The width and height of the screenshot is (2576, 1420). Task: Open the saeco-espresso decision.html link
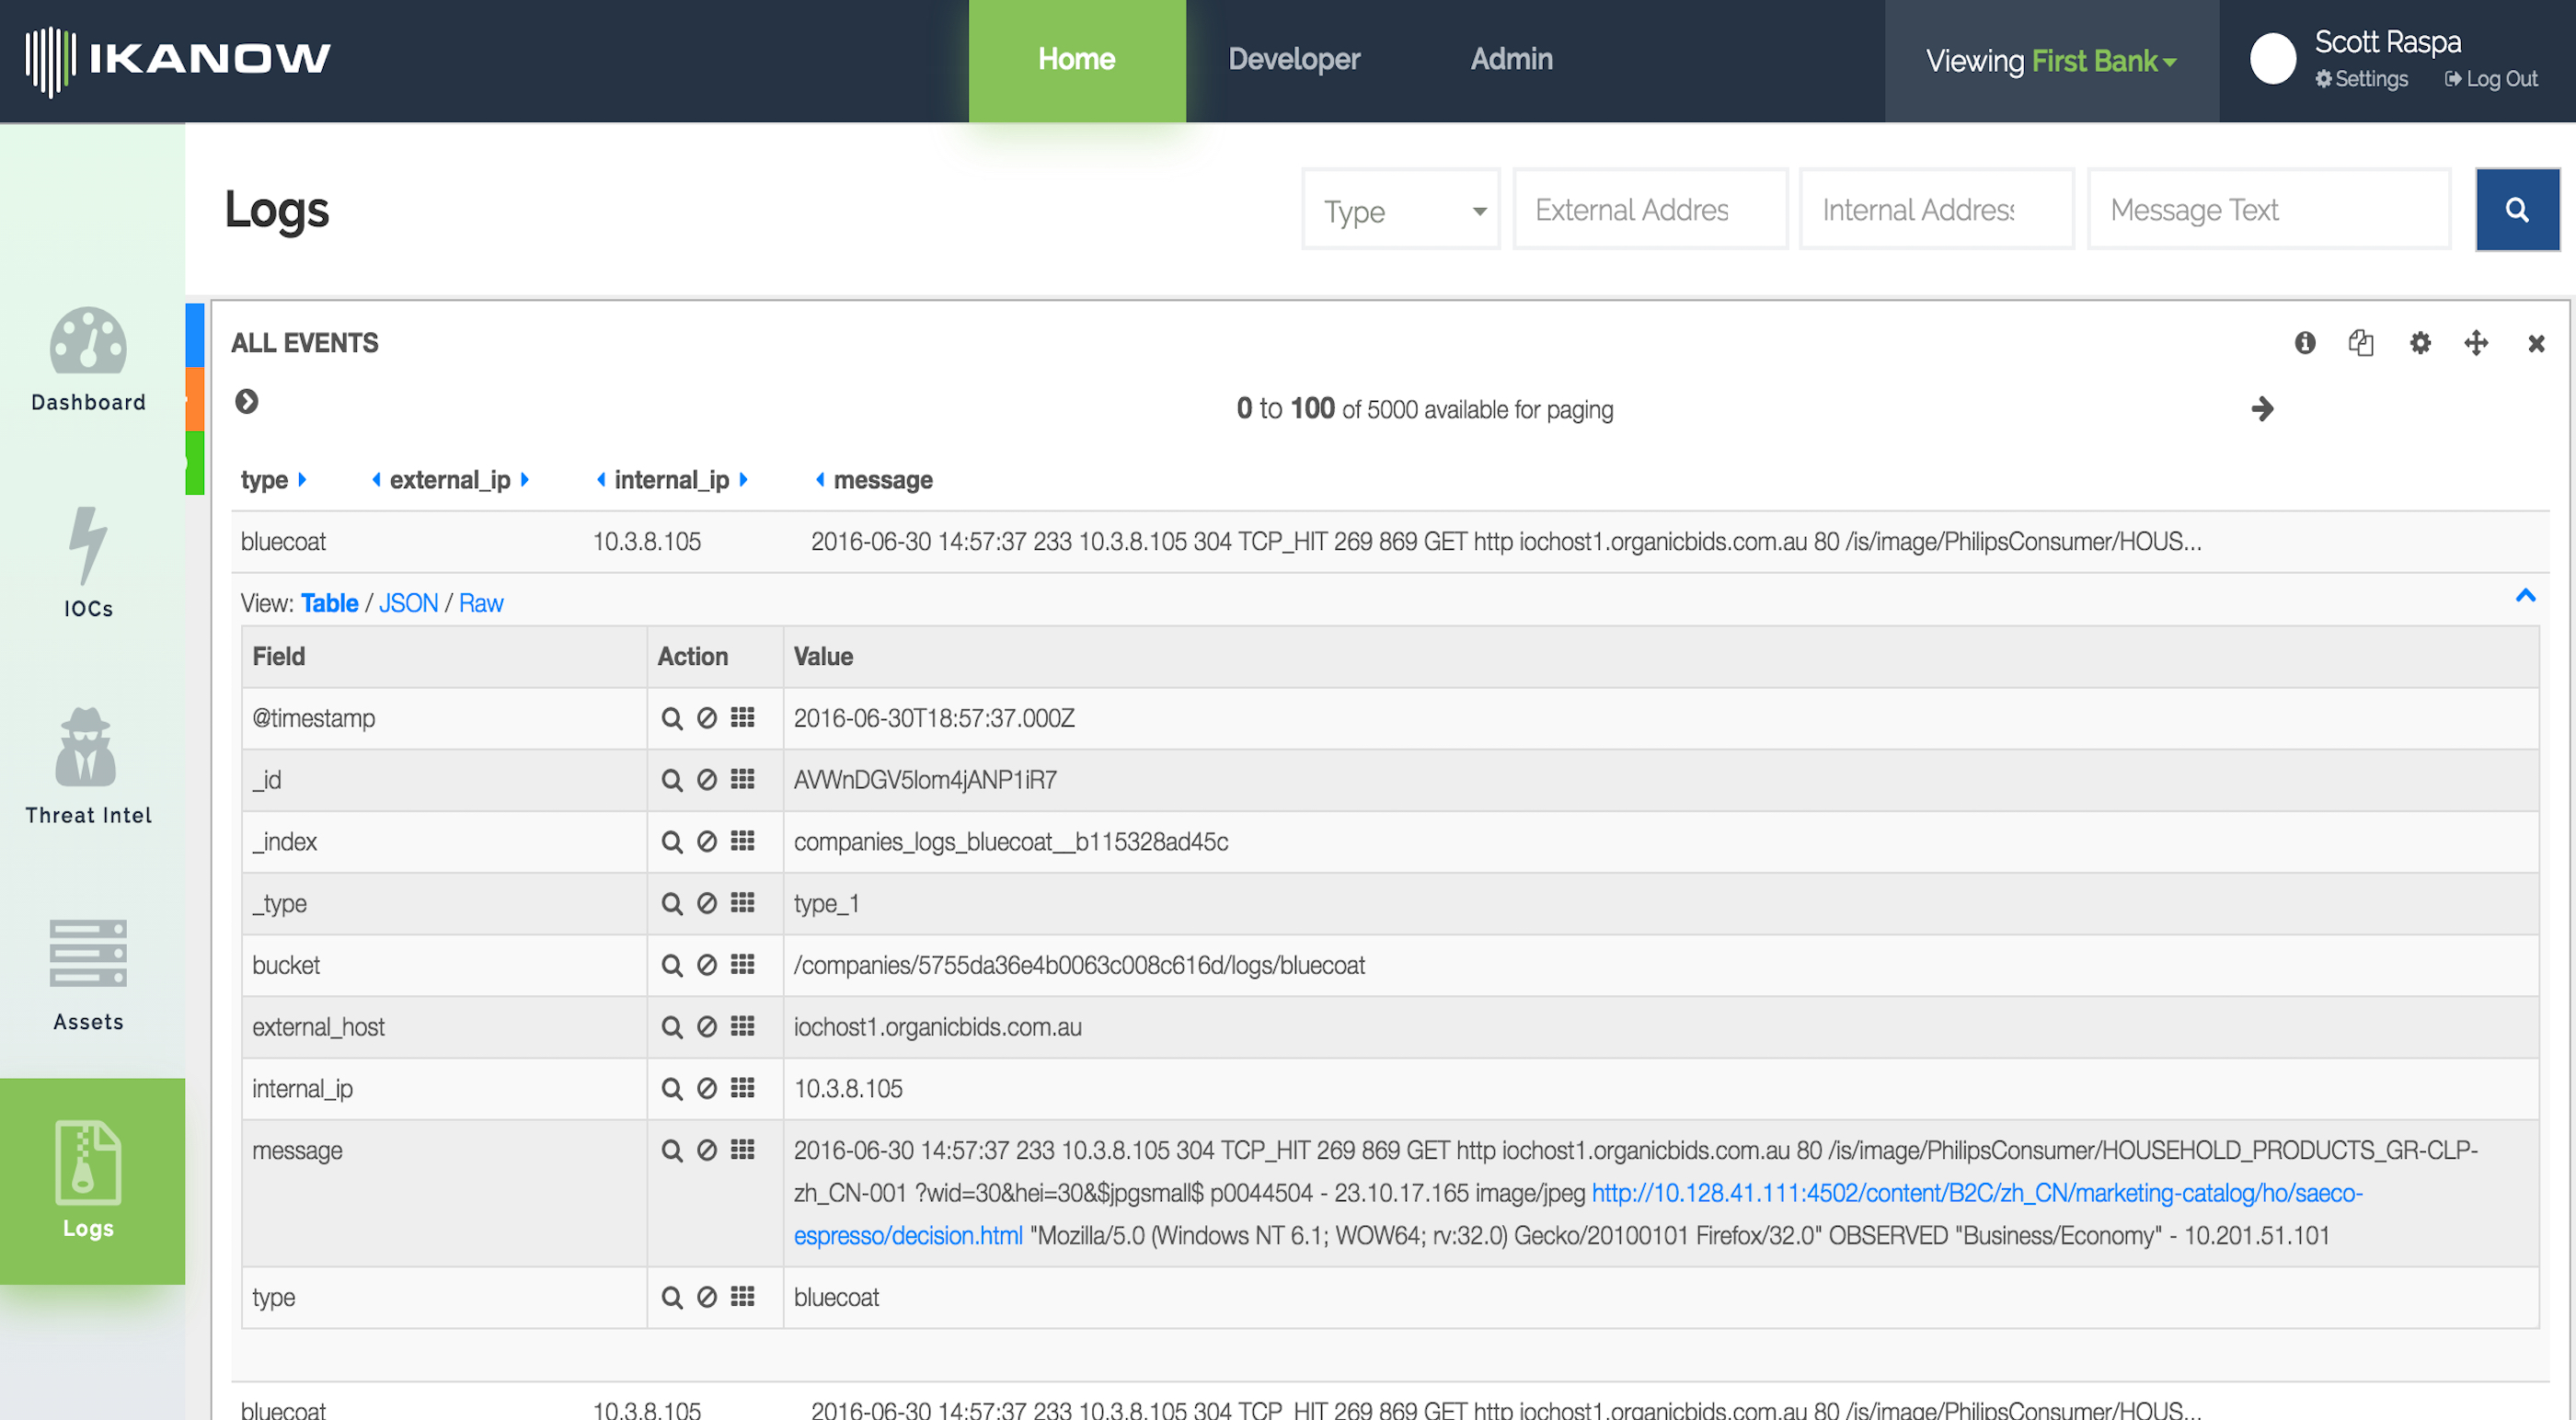click(1578, 1214)
